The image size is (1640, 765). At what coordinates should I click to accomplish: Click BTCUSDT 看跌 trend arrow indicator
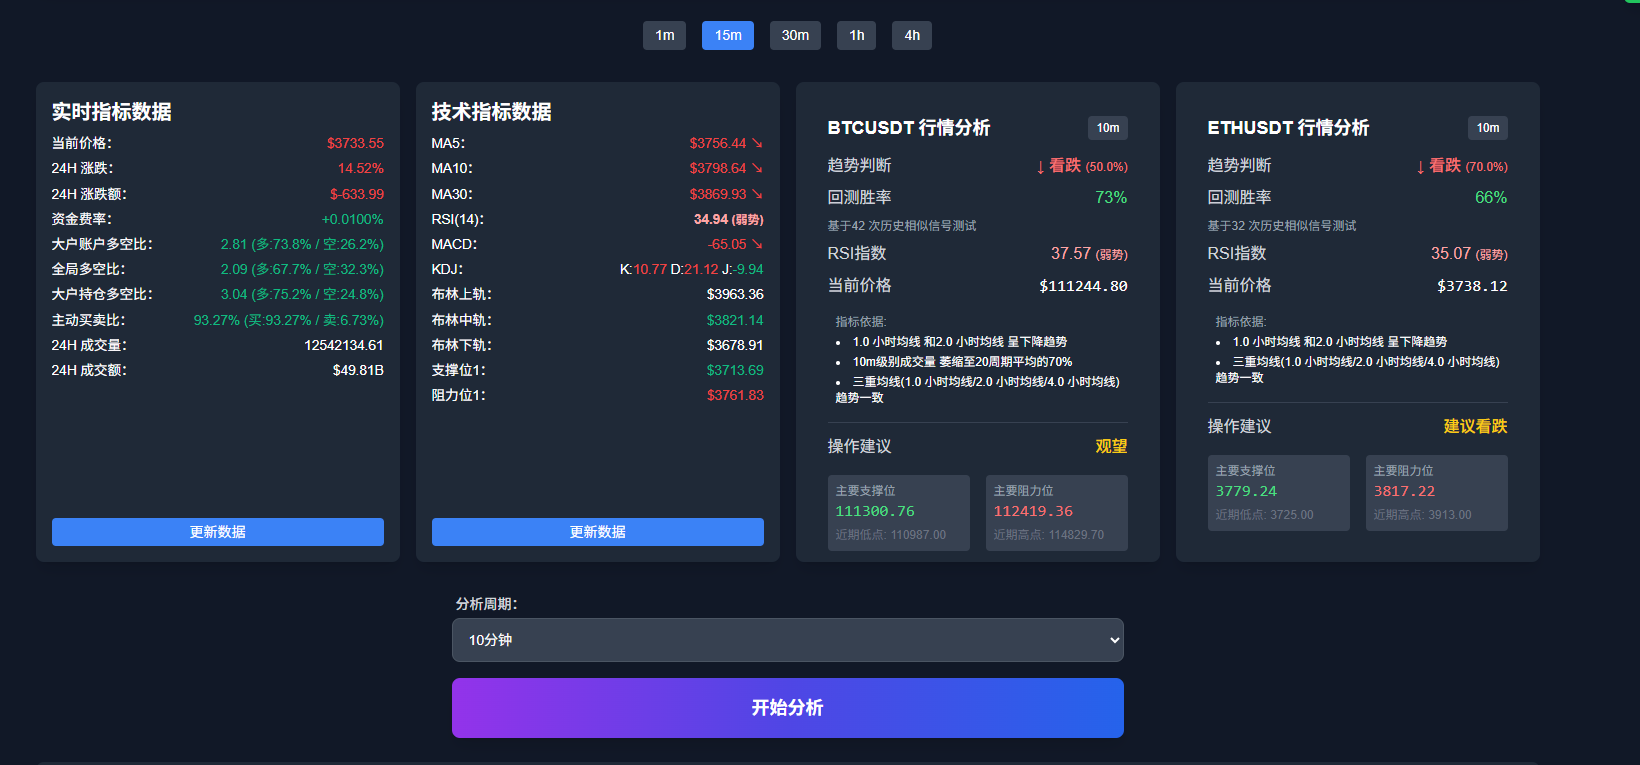click(x=1041, y=167)
